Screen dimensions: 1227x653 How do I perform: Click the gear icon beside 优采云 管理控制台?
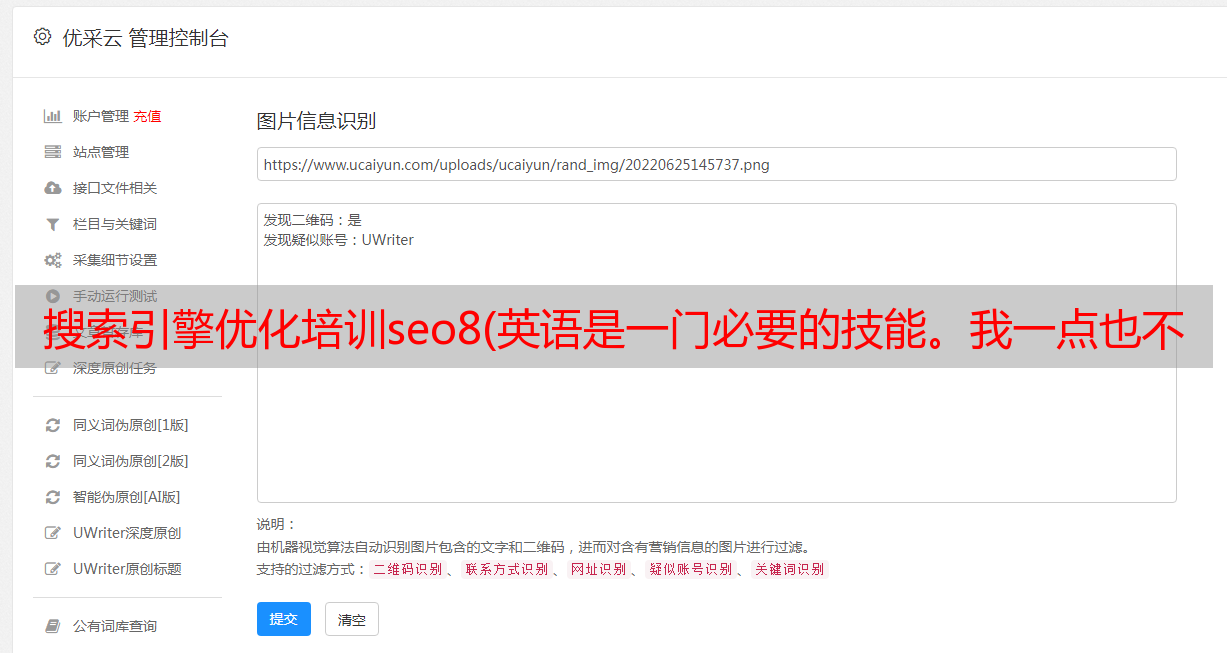pos(42,37)
